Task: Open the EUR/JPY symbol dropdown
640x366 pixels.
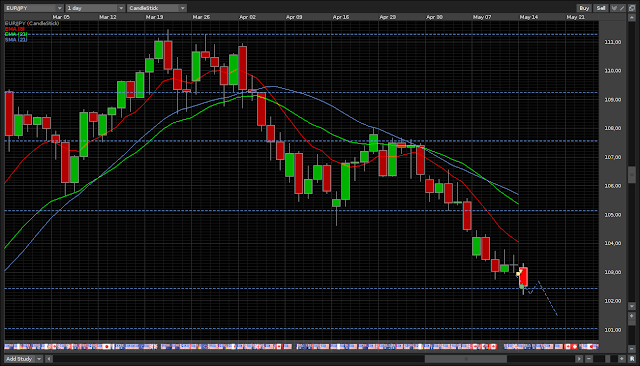Action: 33,8
